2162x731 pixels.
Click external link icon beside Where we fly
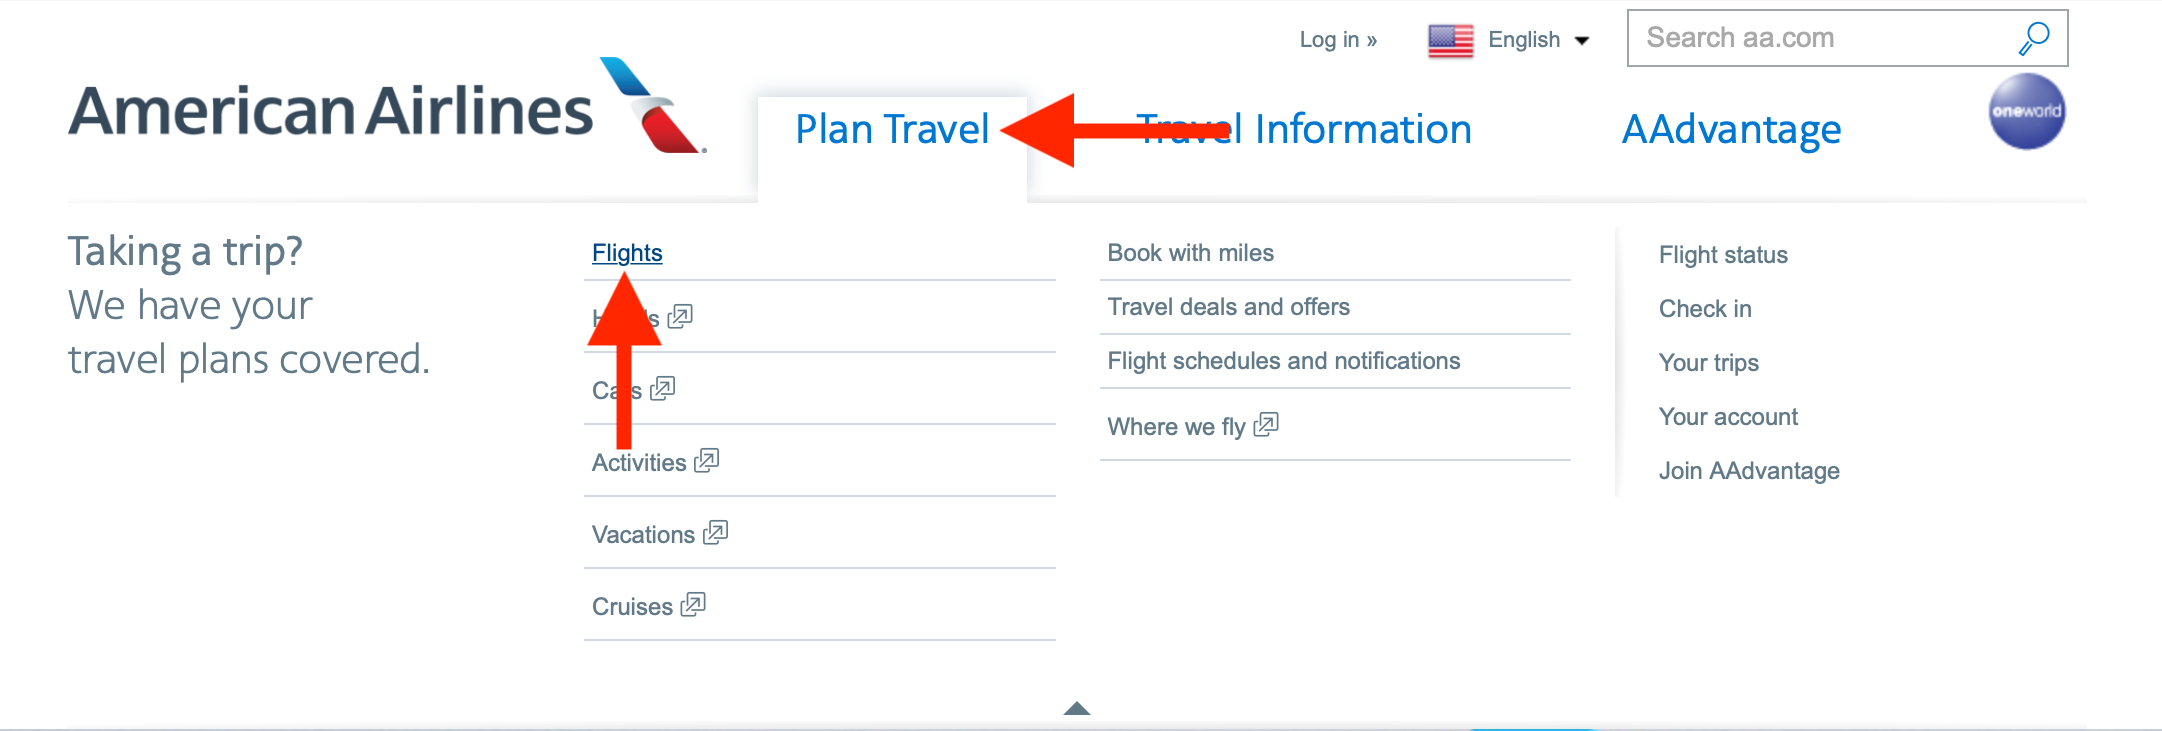click(1266, 425)
